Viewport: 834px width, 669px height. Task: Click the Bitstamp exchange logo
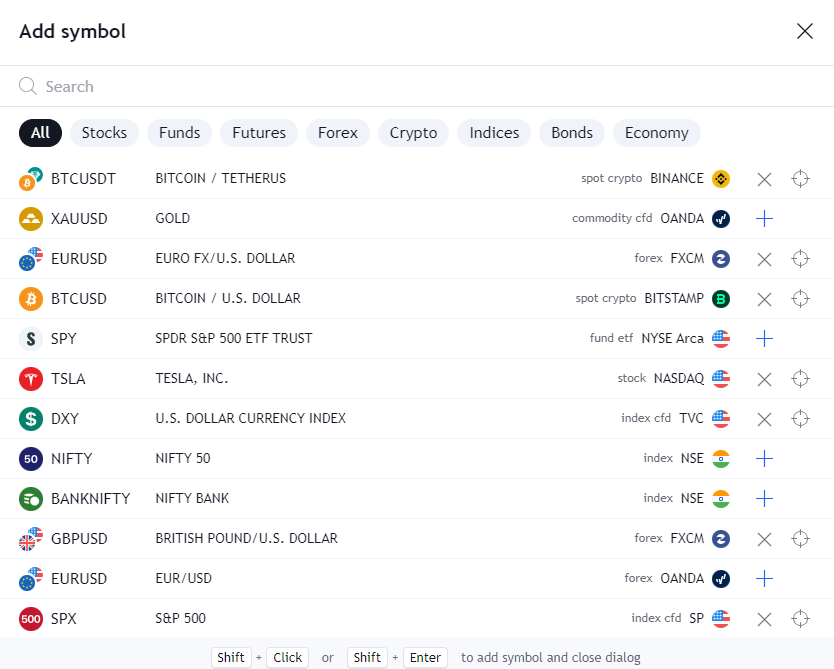(x=721, y=299)
